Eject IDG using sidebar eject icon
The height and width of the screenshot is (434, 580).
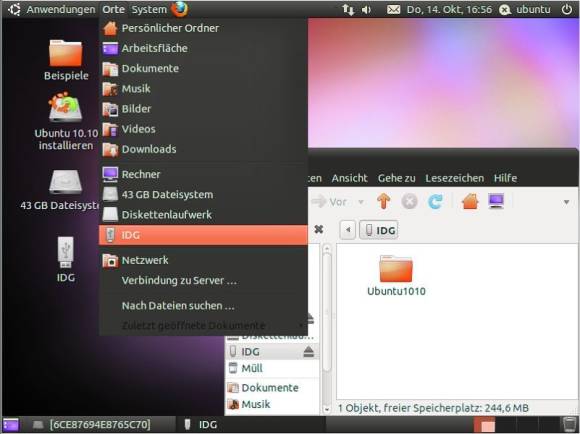[x=308, y=351]
